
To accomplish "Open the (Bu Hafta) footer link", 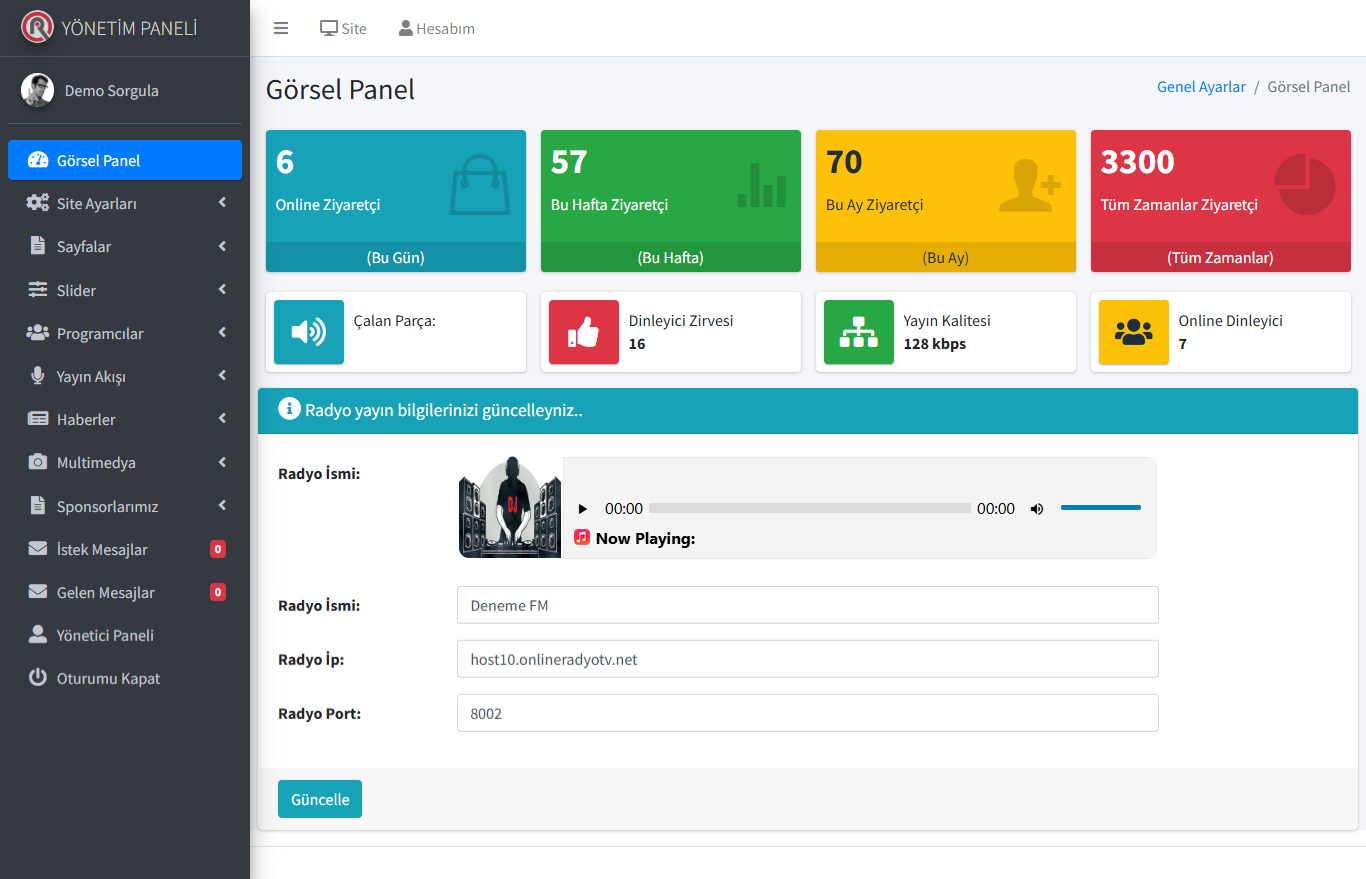I will [x=670, y=257].
